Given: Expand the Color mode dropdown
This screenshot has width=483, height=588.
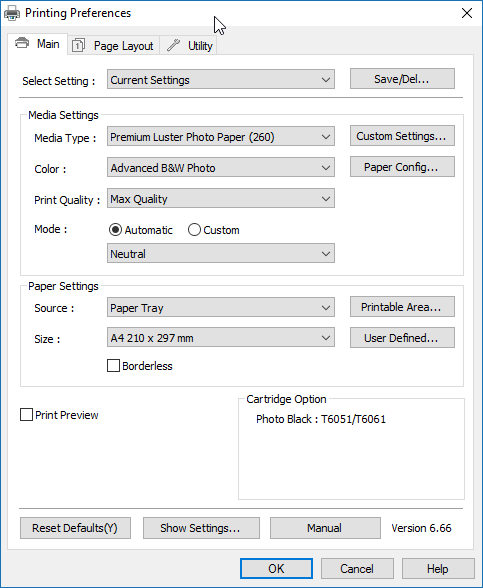Looking at the screenshot, I should (221, 168).
